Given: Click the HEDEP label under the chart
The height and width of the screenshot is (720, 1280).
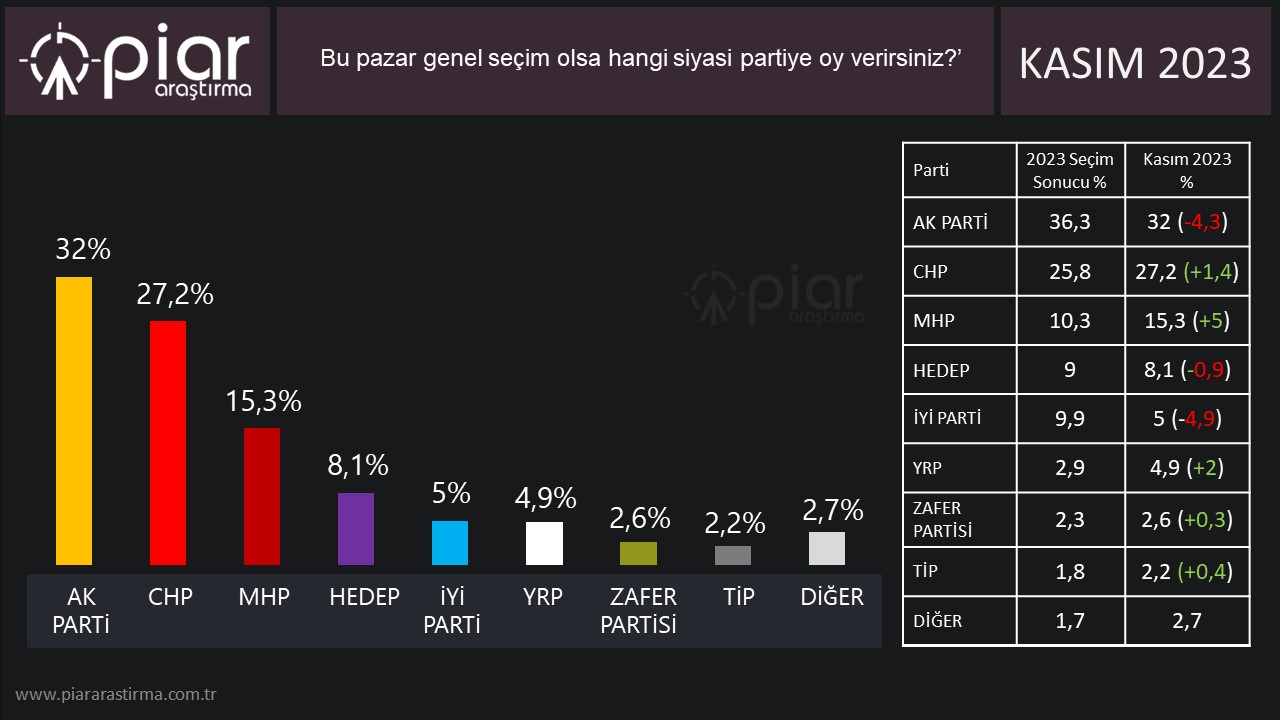Looking at the screenshot, I should pyautogui.click(x=364, y=597).
